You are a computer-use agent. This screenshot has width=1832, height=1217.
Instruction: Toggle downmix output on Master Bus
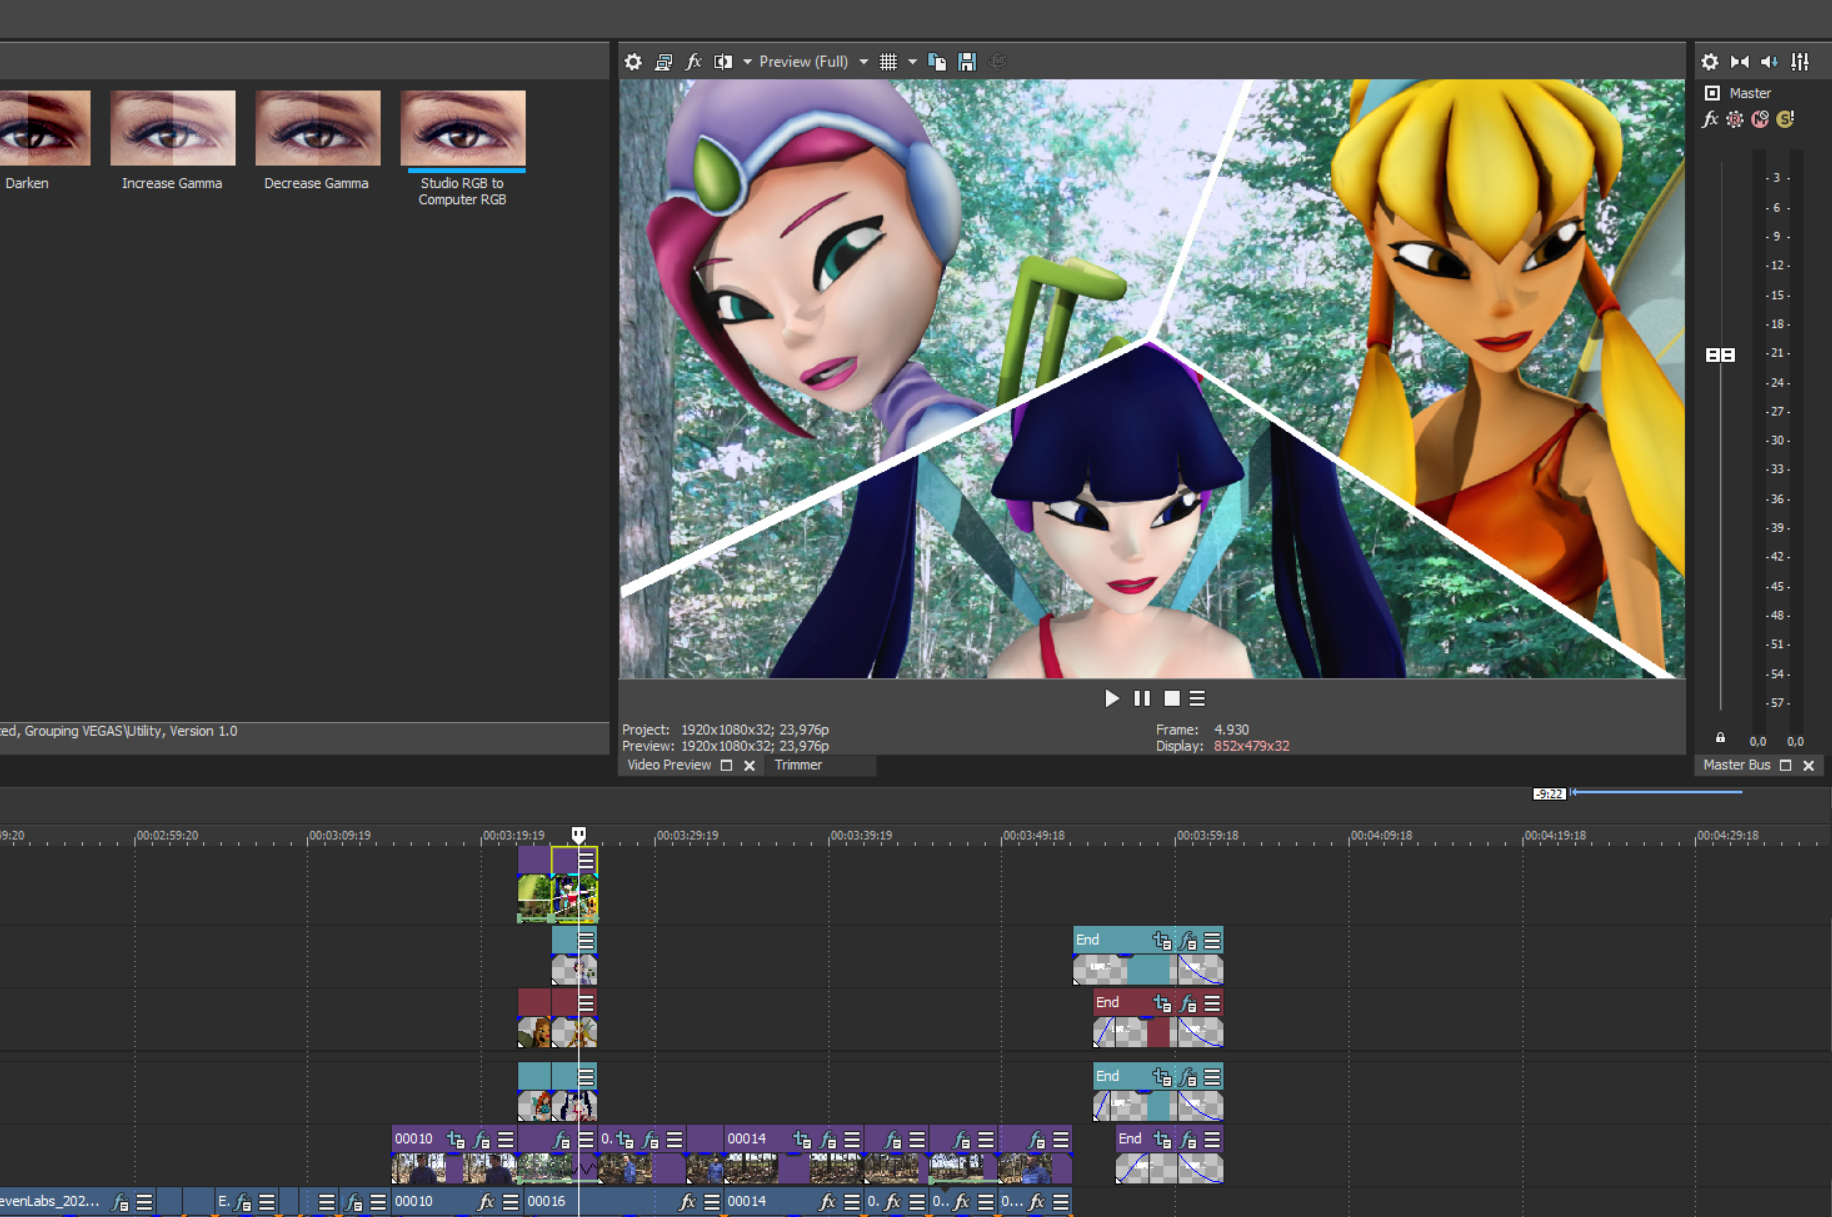[1740, 62]
